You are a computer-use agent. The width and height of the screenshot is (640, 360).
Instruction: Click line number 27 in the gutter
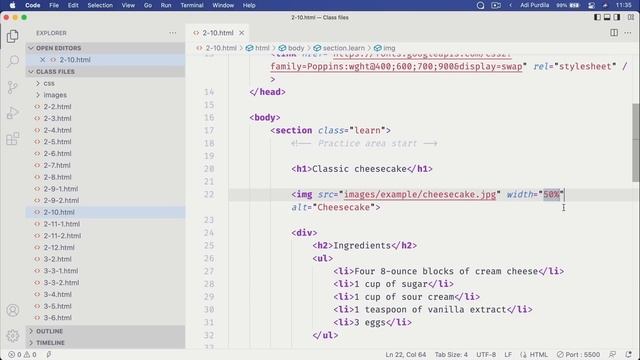(209, 271)
